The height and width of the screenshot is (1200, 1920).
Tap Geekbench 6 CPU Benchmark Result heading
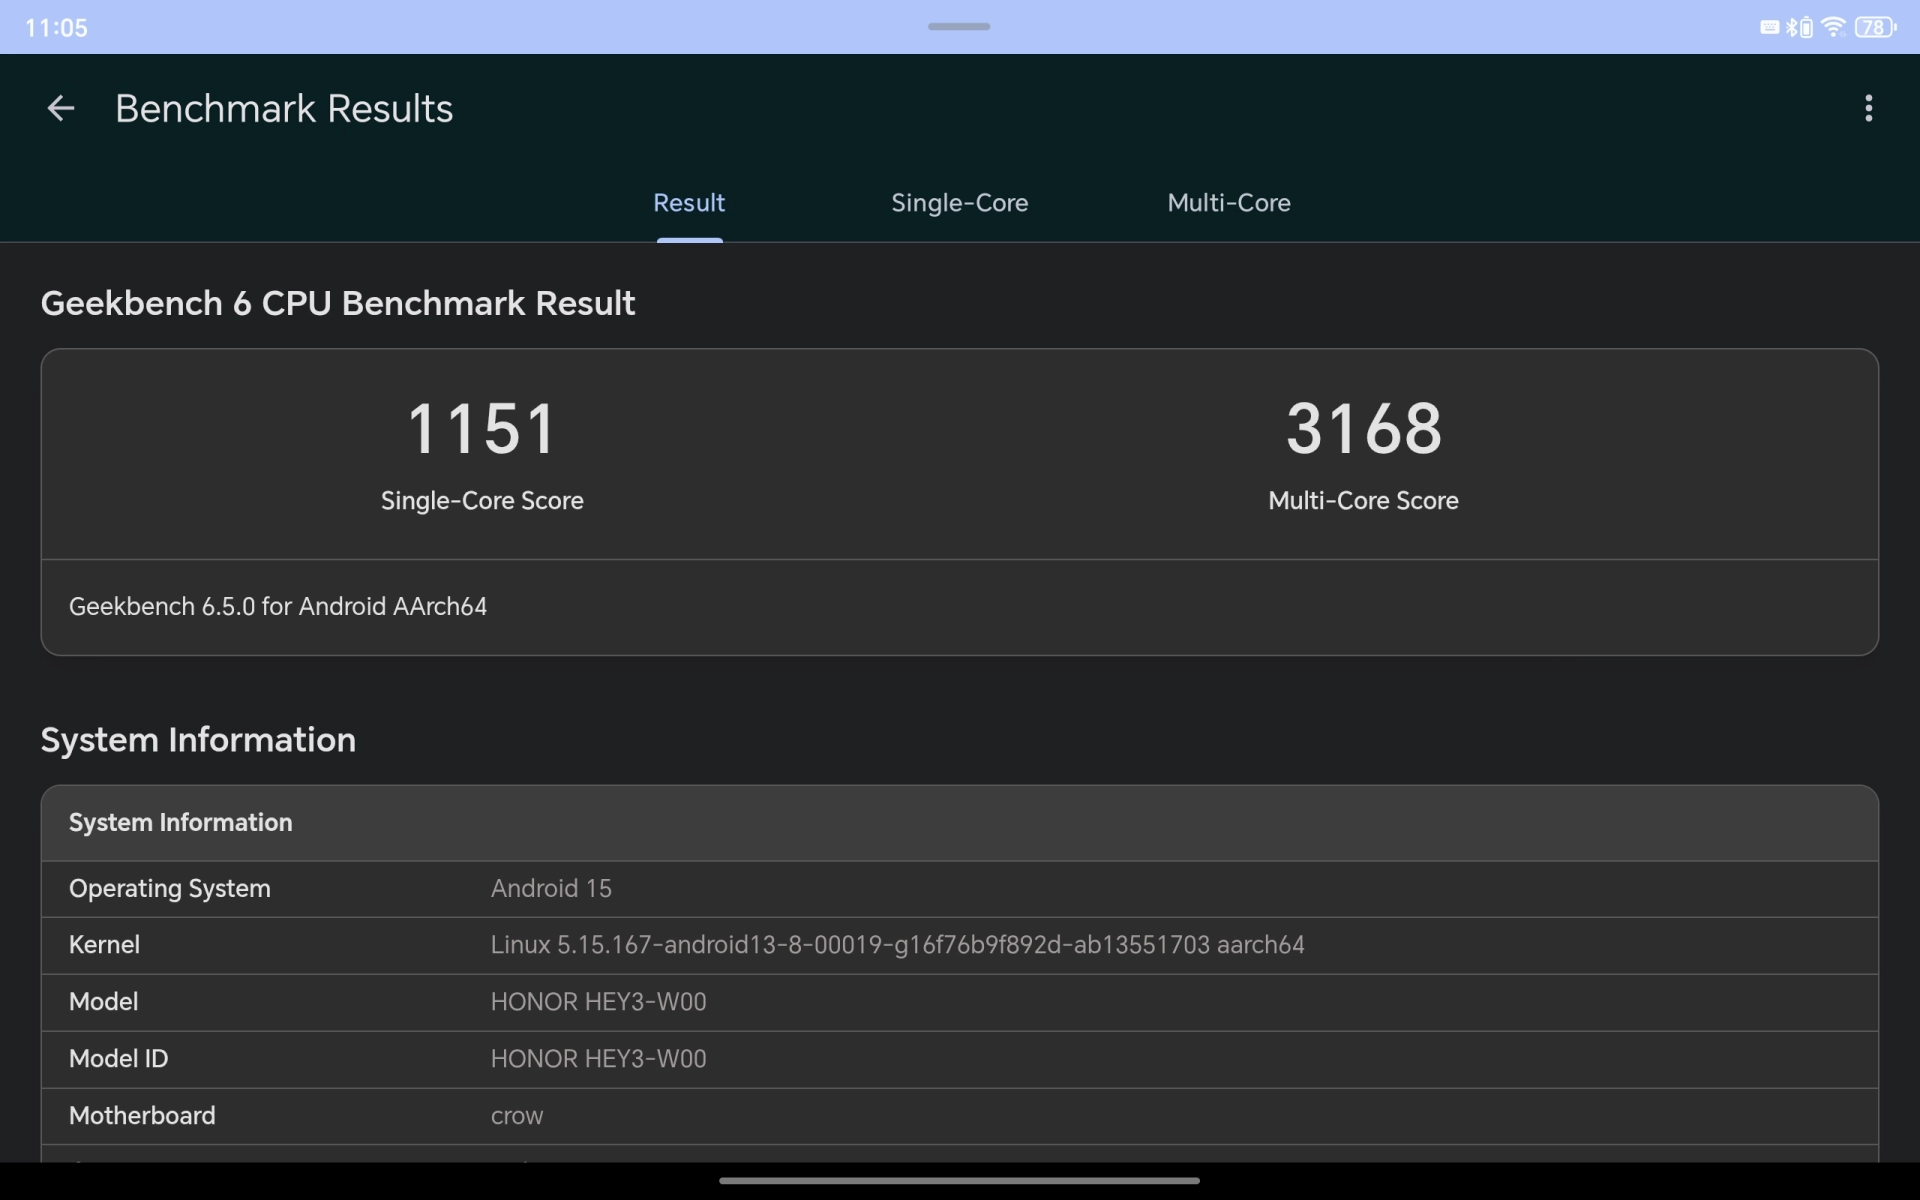click(338, 303)
